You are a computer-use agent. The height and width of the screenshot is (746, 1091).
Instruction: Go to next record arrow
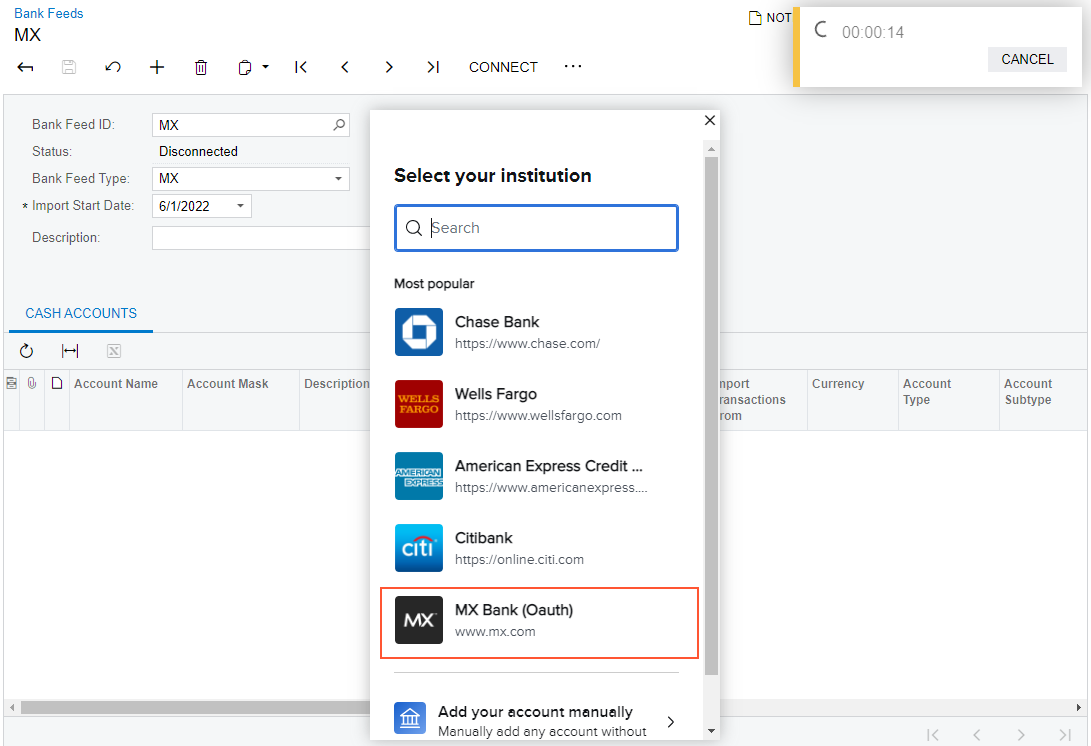[x=389, y=67]
